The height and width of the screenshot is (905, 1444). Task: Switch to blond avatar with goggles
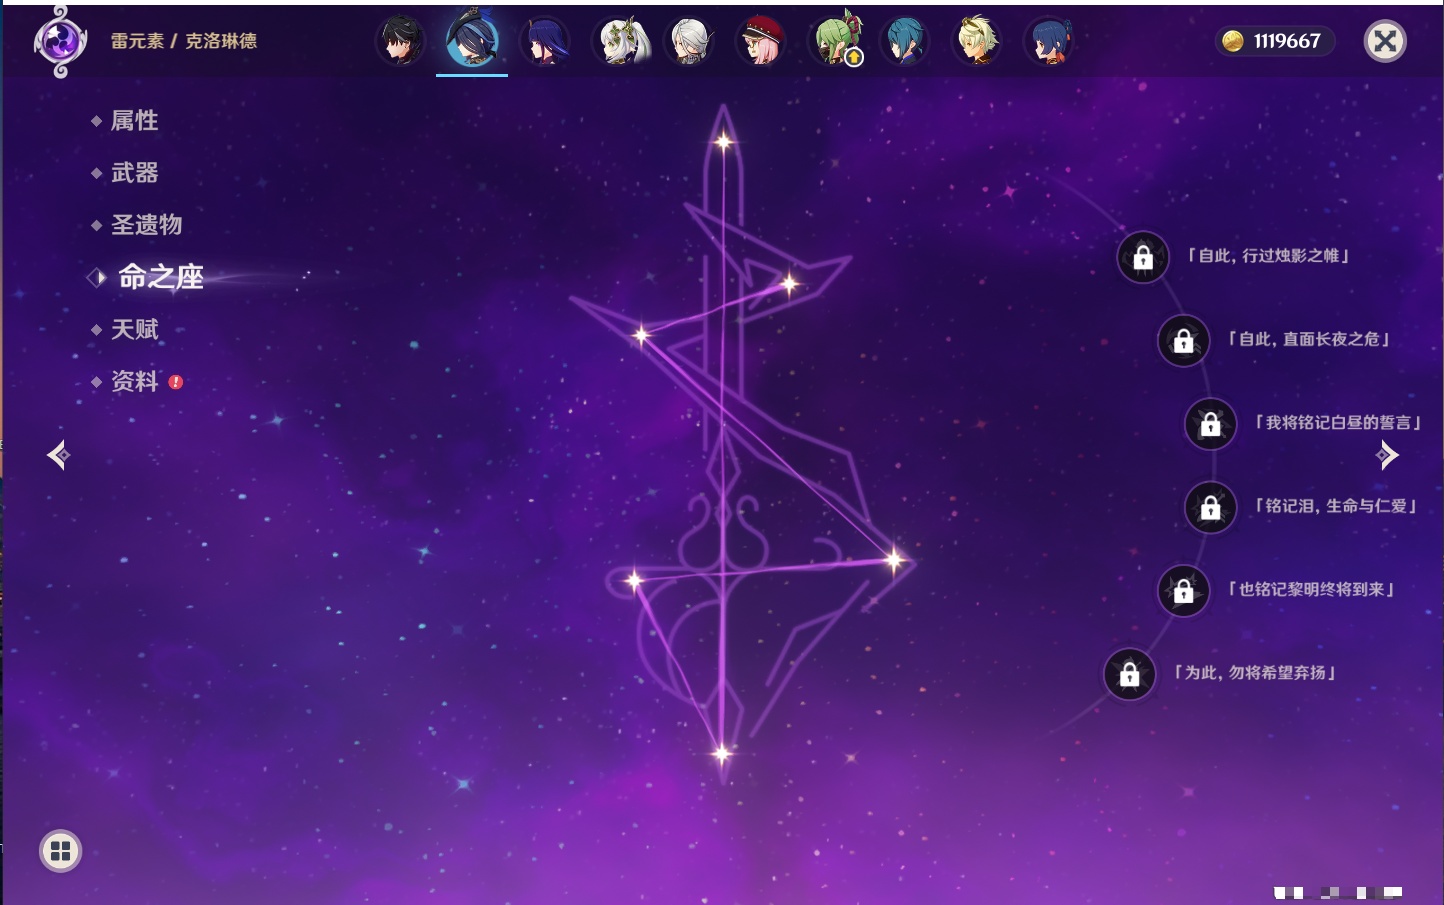(977, 41)
